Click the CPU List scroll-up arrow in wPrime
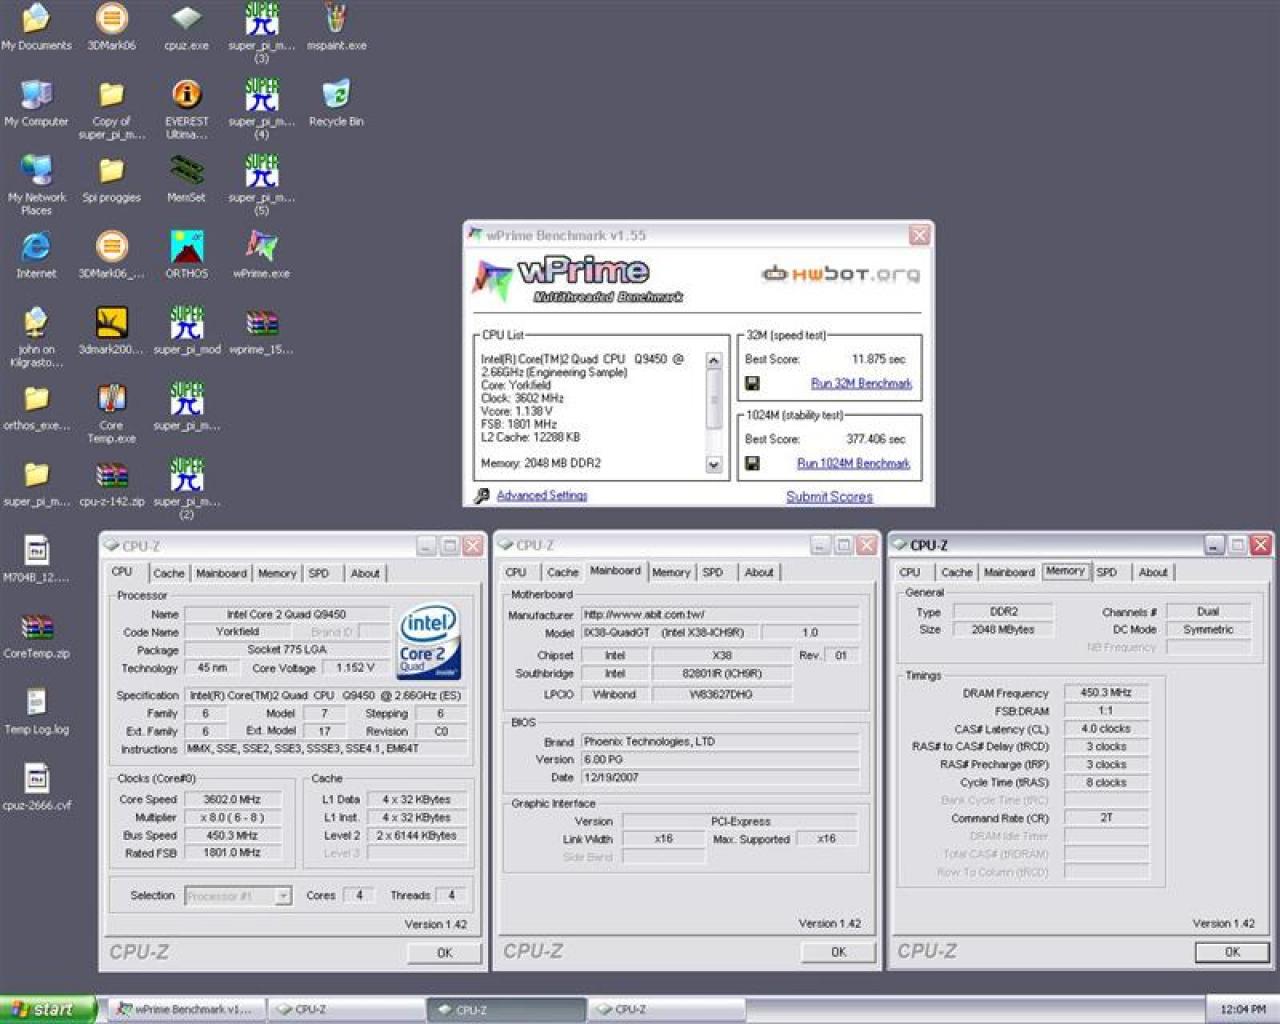This screenshot has height=1024, width=1280. pos(714,360)
